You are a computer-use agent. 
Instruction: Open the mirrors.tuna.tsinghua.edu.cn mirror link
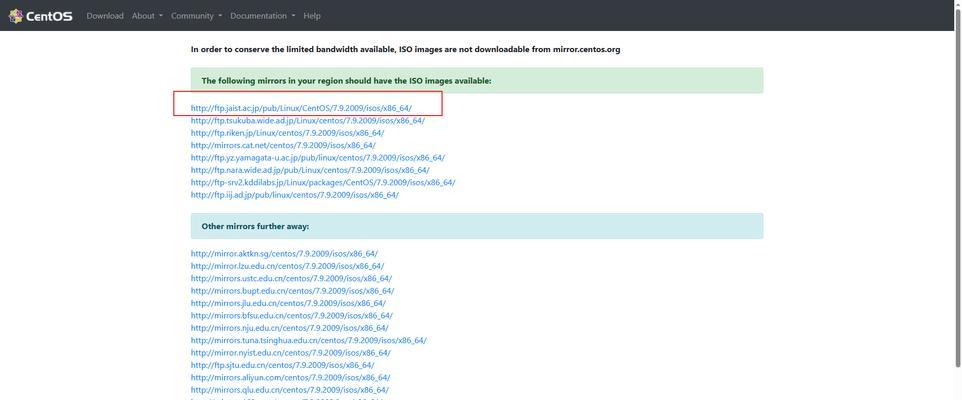309,340
